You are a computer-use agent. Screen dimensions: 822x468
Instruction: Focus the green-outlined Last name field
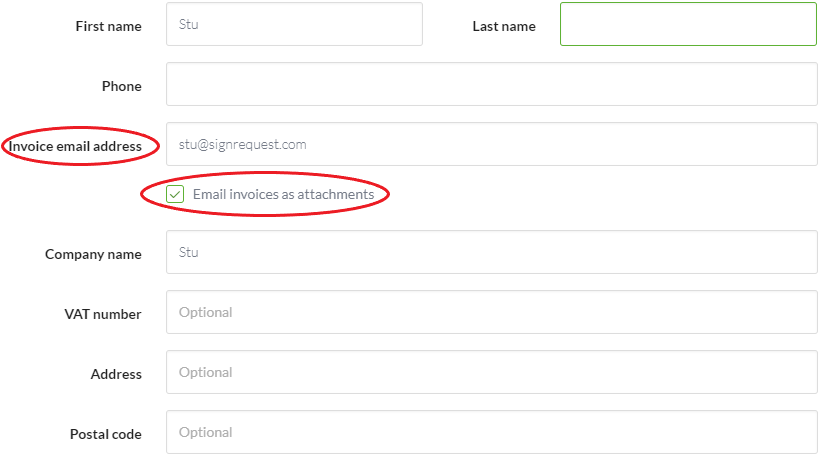[688, 24]
